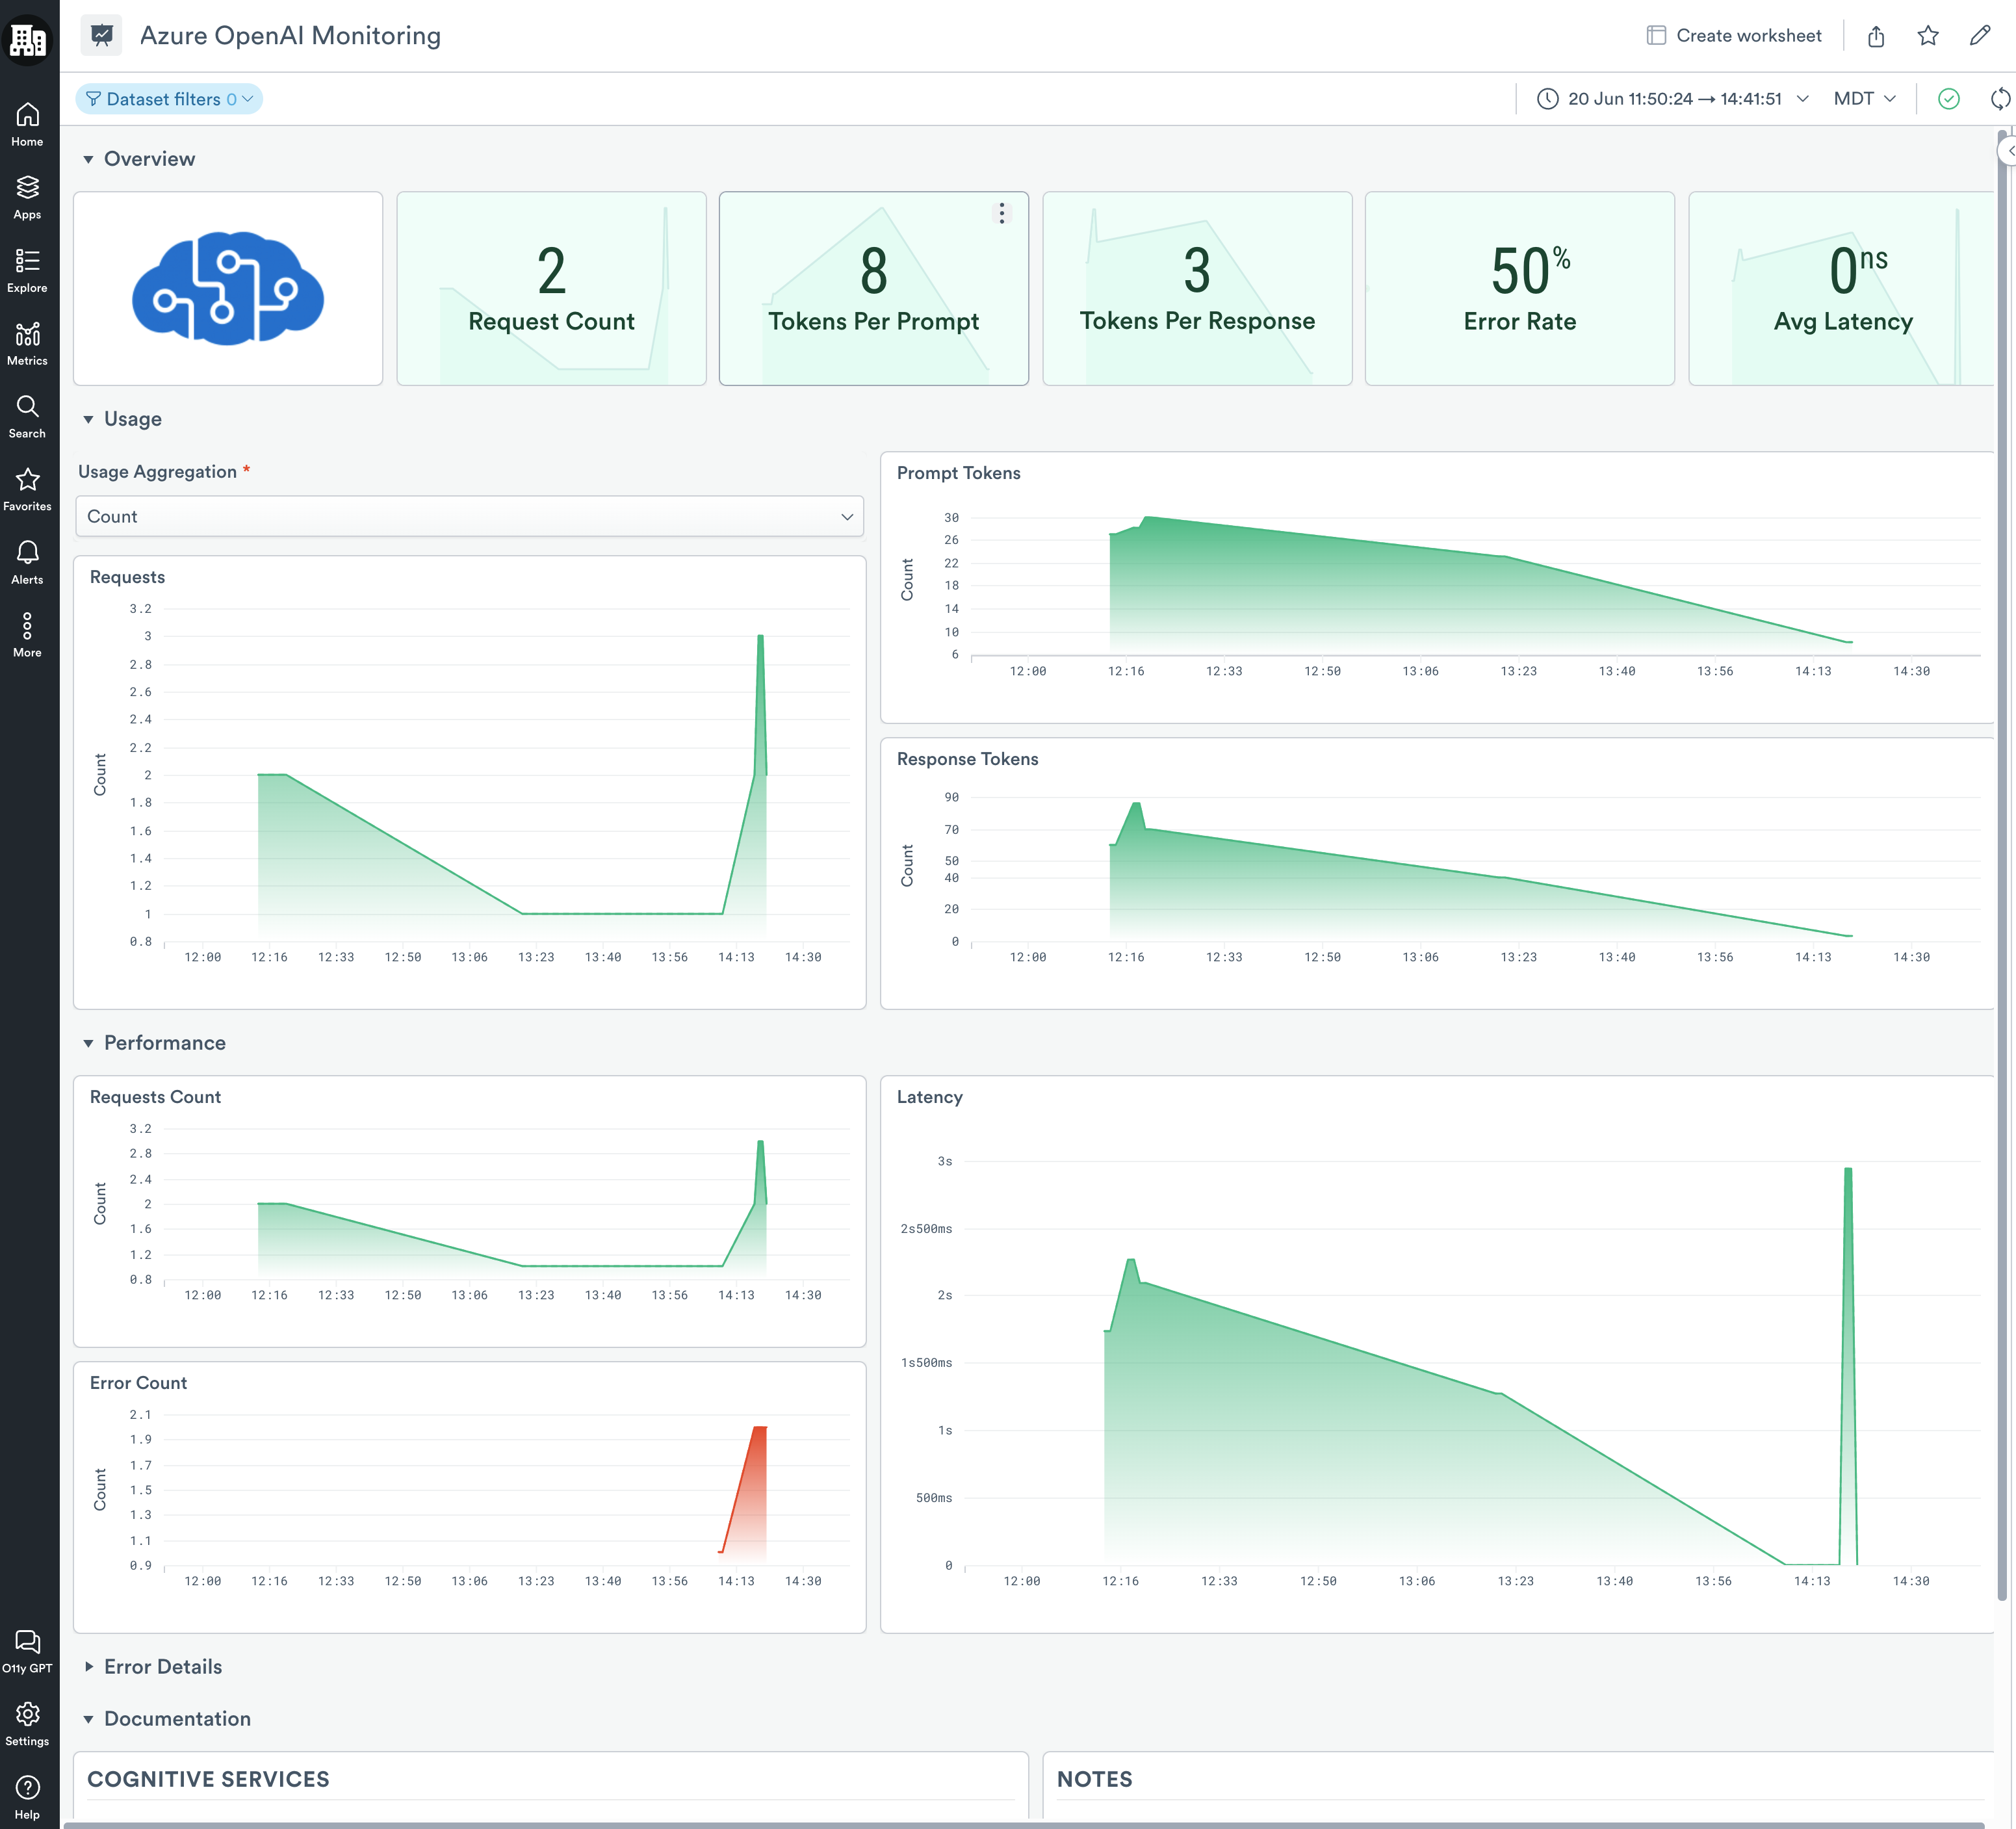
Task: Favorite this dashboard with the star icon
Action: tap(1928, 36)
